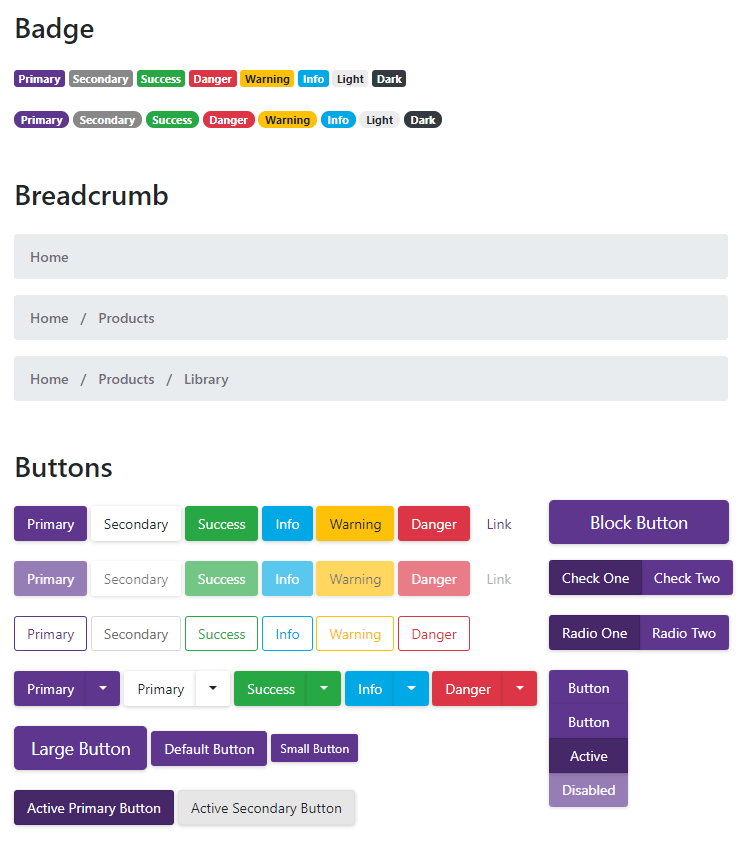Click the Link styled button
The width and height of the screenshot is (740, 844).
(x=498, y=523)
